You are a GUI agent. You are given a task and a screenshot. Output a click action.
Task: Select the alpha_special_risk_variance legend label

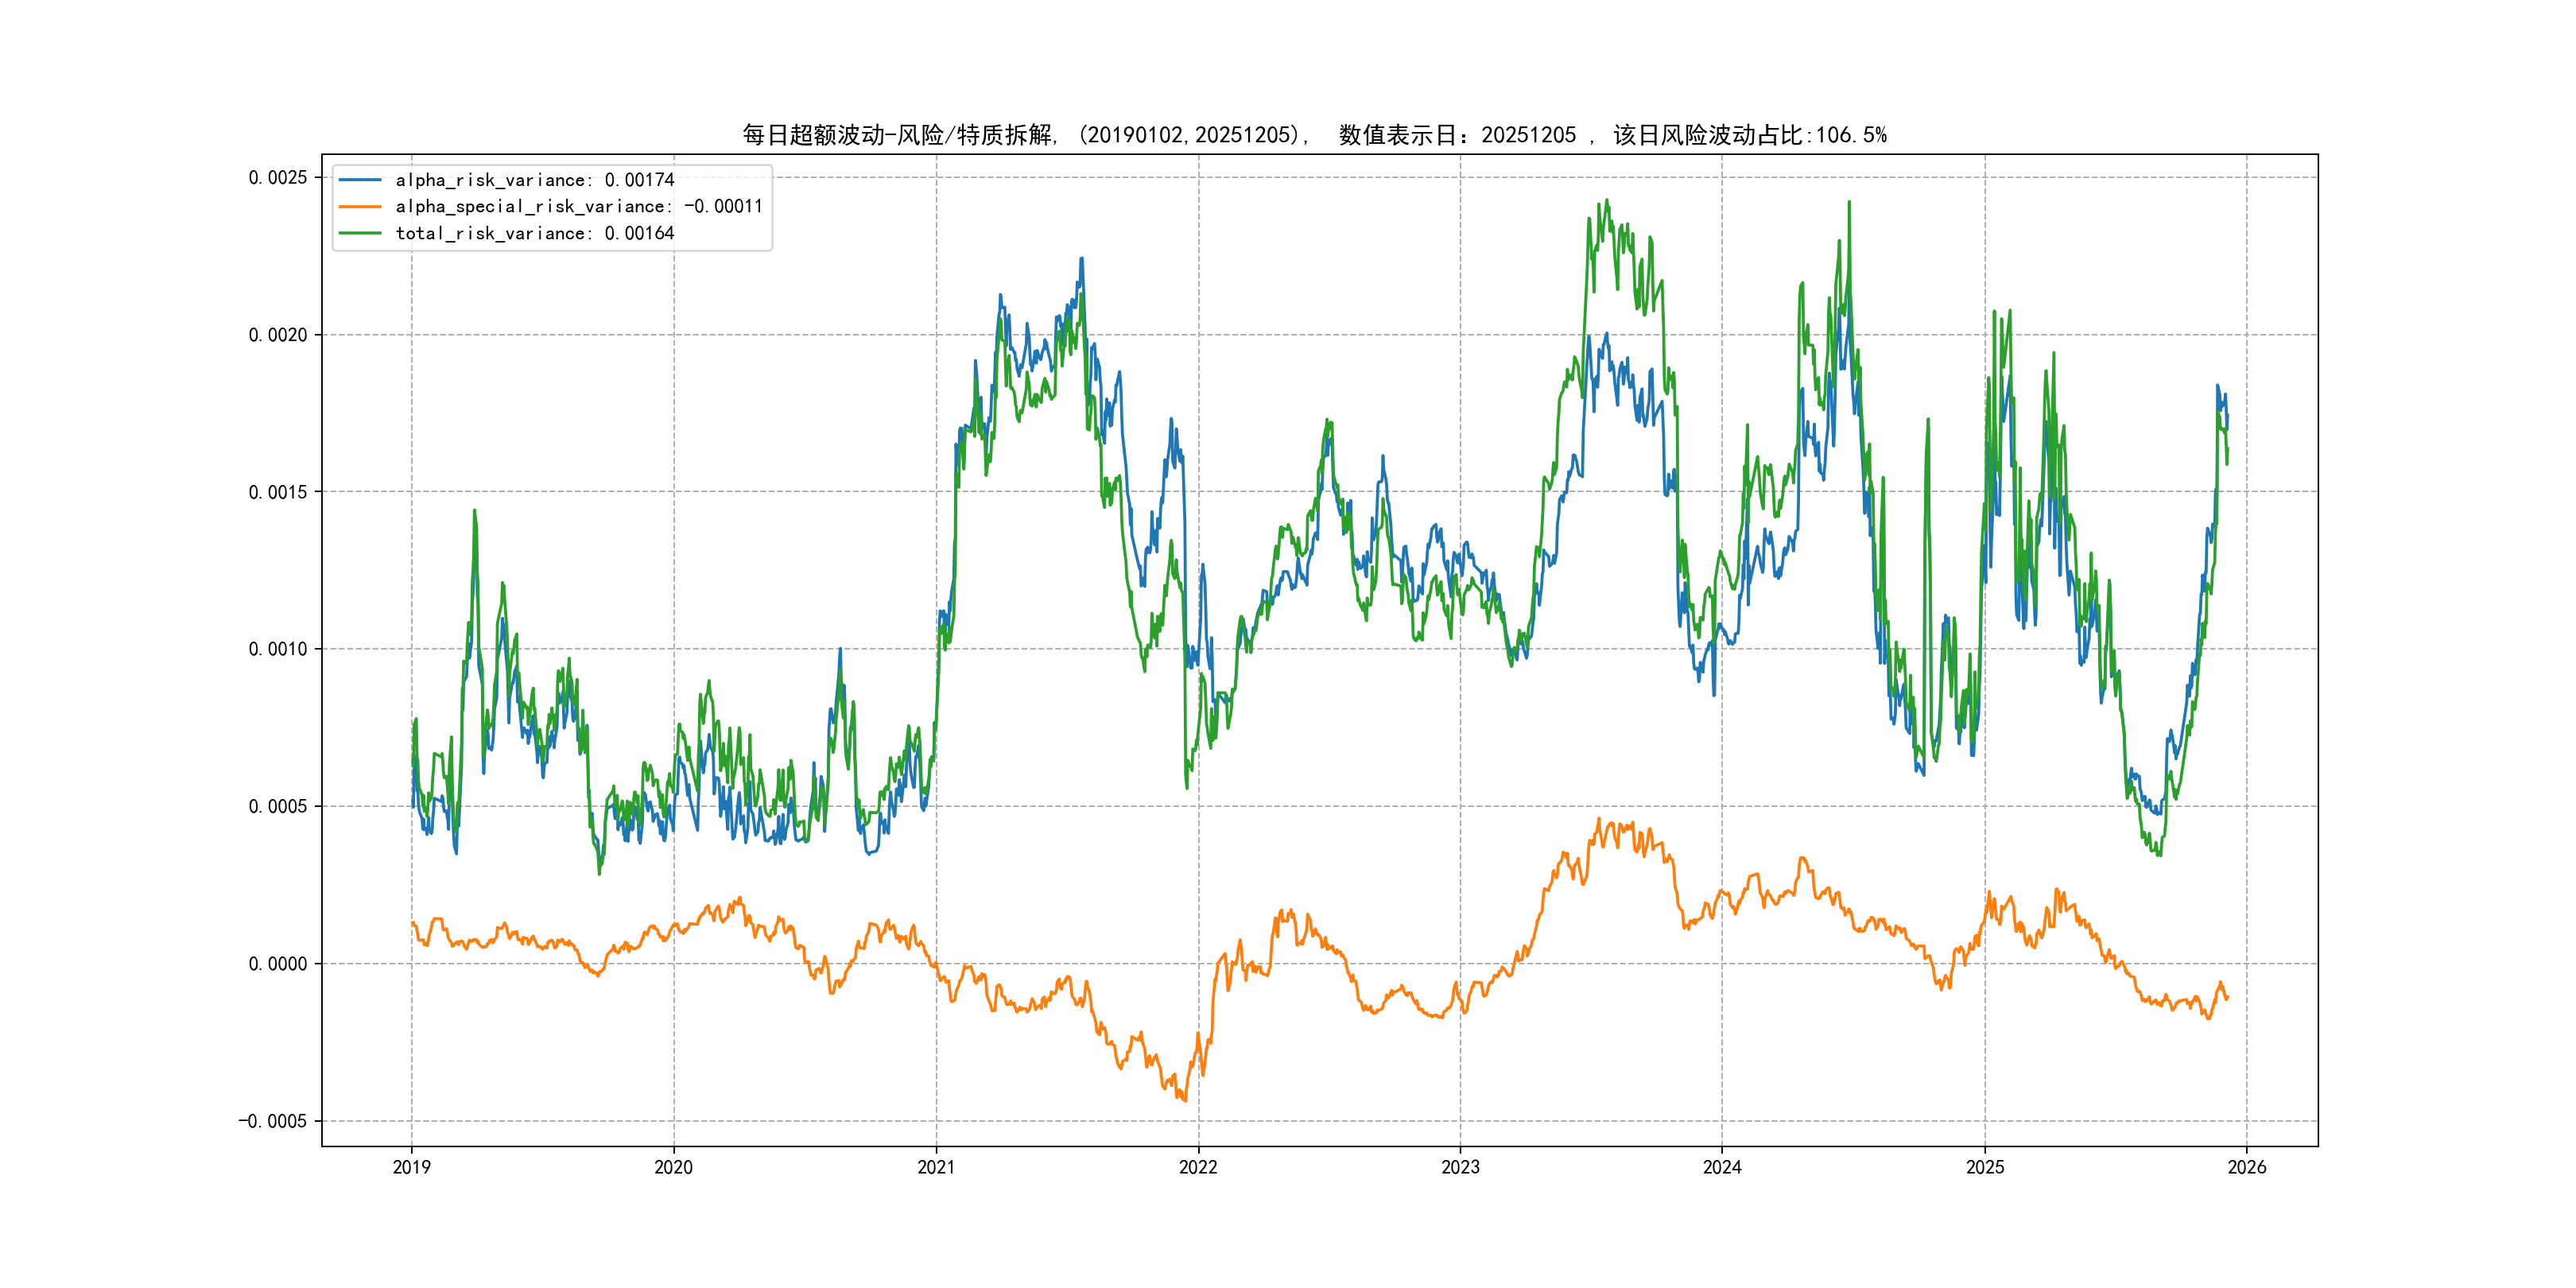coord(578,207)
